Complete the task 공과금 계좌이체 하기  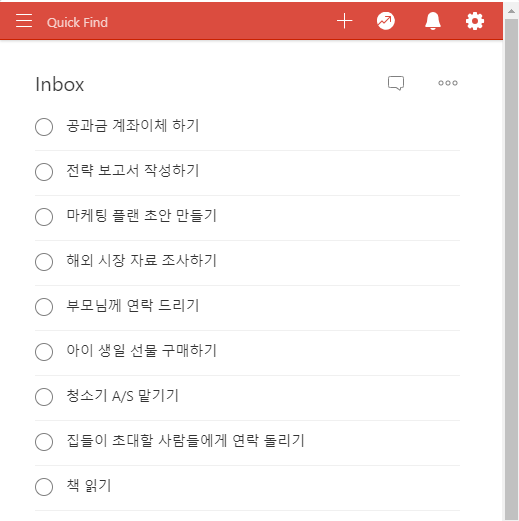coord(44,127)
